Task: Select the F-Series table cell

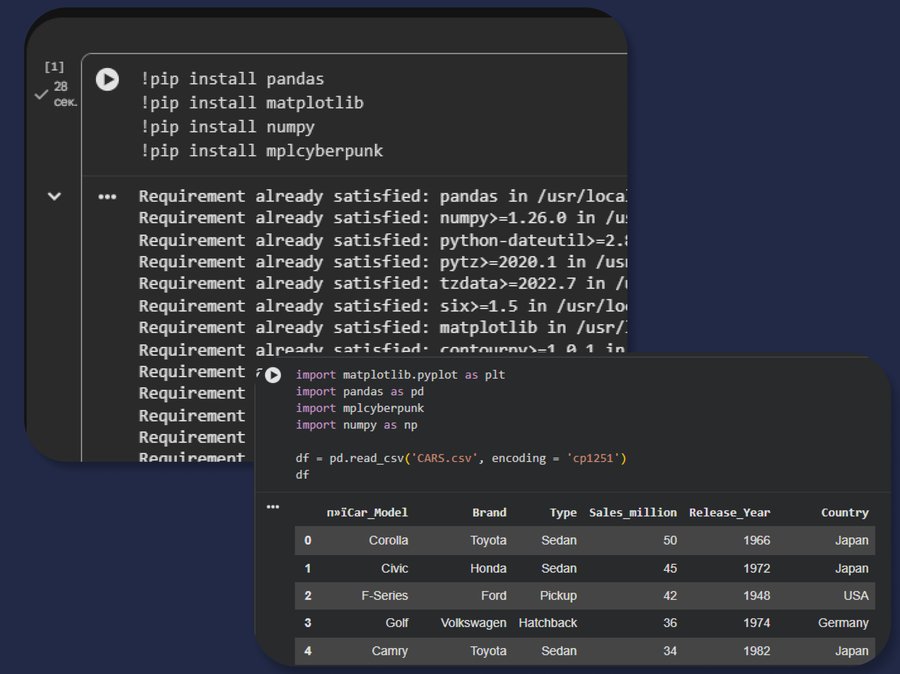Action: pyautogui.click(x=384, y=595)
